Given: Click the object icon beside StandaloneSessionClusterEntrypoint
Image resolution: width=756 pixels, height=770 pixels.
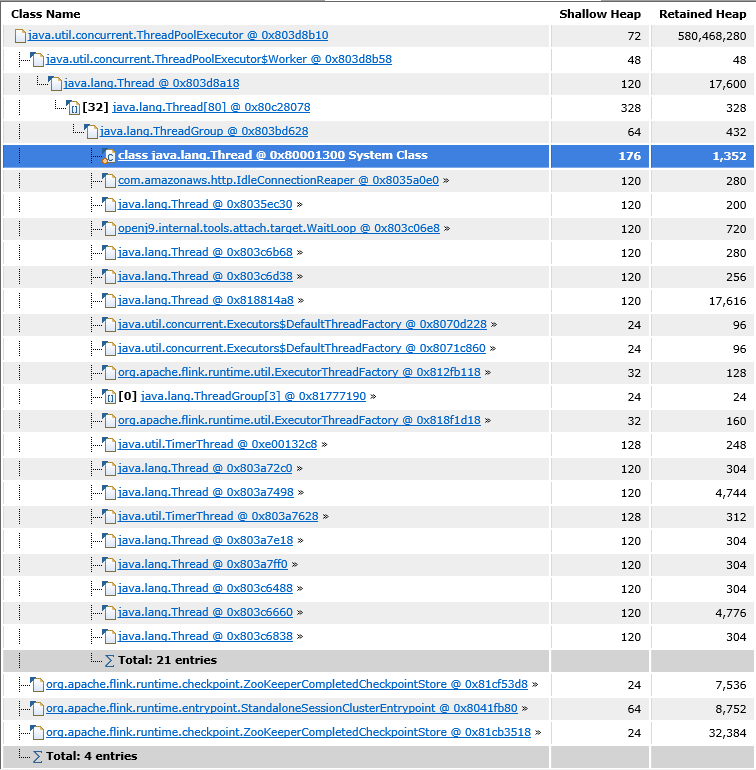Looking at the screenshot, I should (x=38, y=708).
